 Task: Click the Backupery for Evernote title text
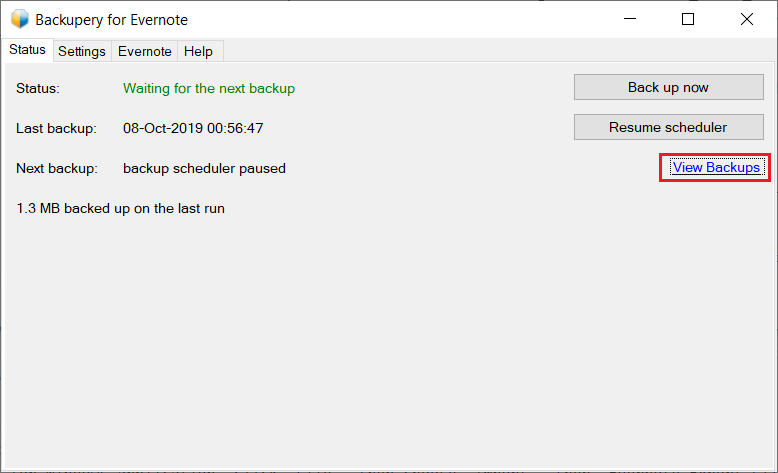(112, 20)
